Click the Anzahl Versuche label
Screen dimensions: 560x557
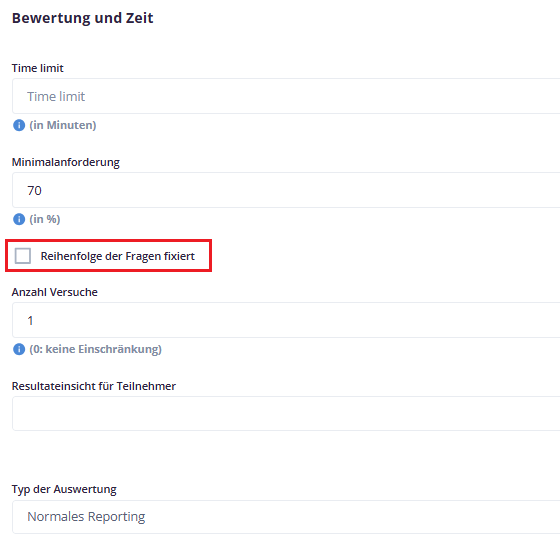pyautogui.click(x=55, y=292)
